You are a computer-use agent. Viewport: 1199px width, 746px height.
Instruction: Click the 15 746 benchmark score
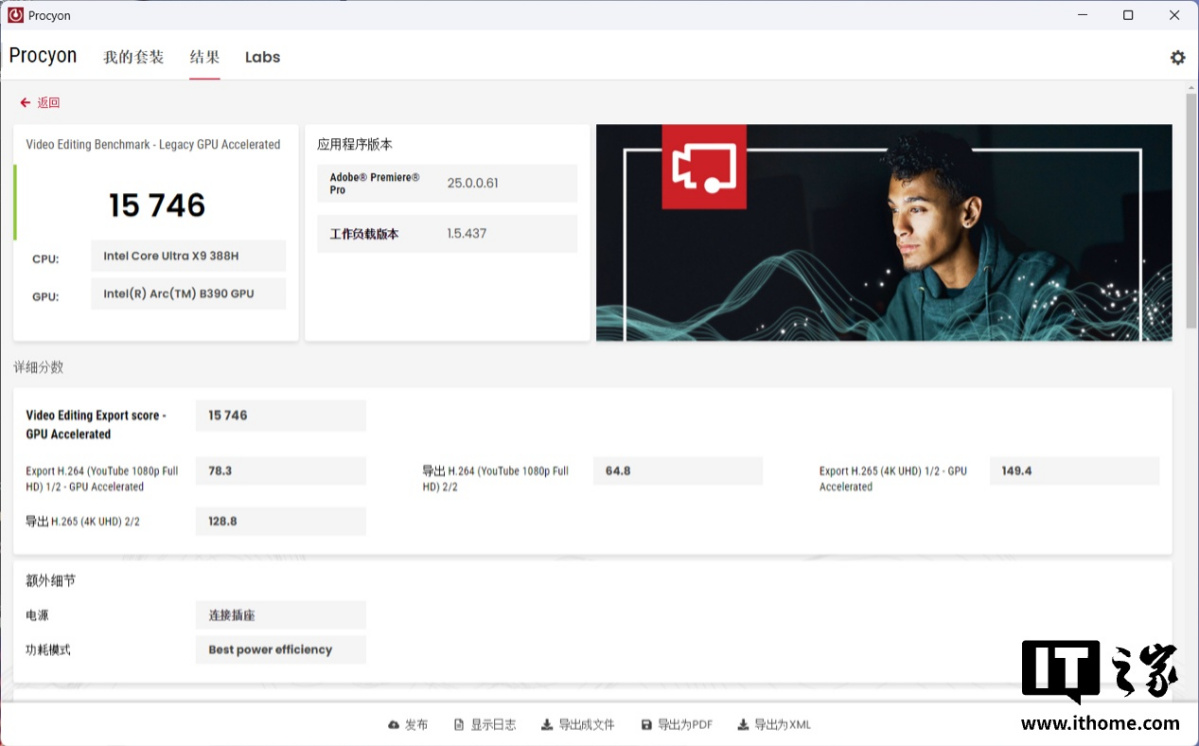[x=155, y=204]
